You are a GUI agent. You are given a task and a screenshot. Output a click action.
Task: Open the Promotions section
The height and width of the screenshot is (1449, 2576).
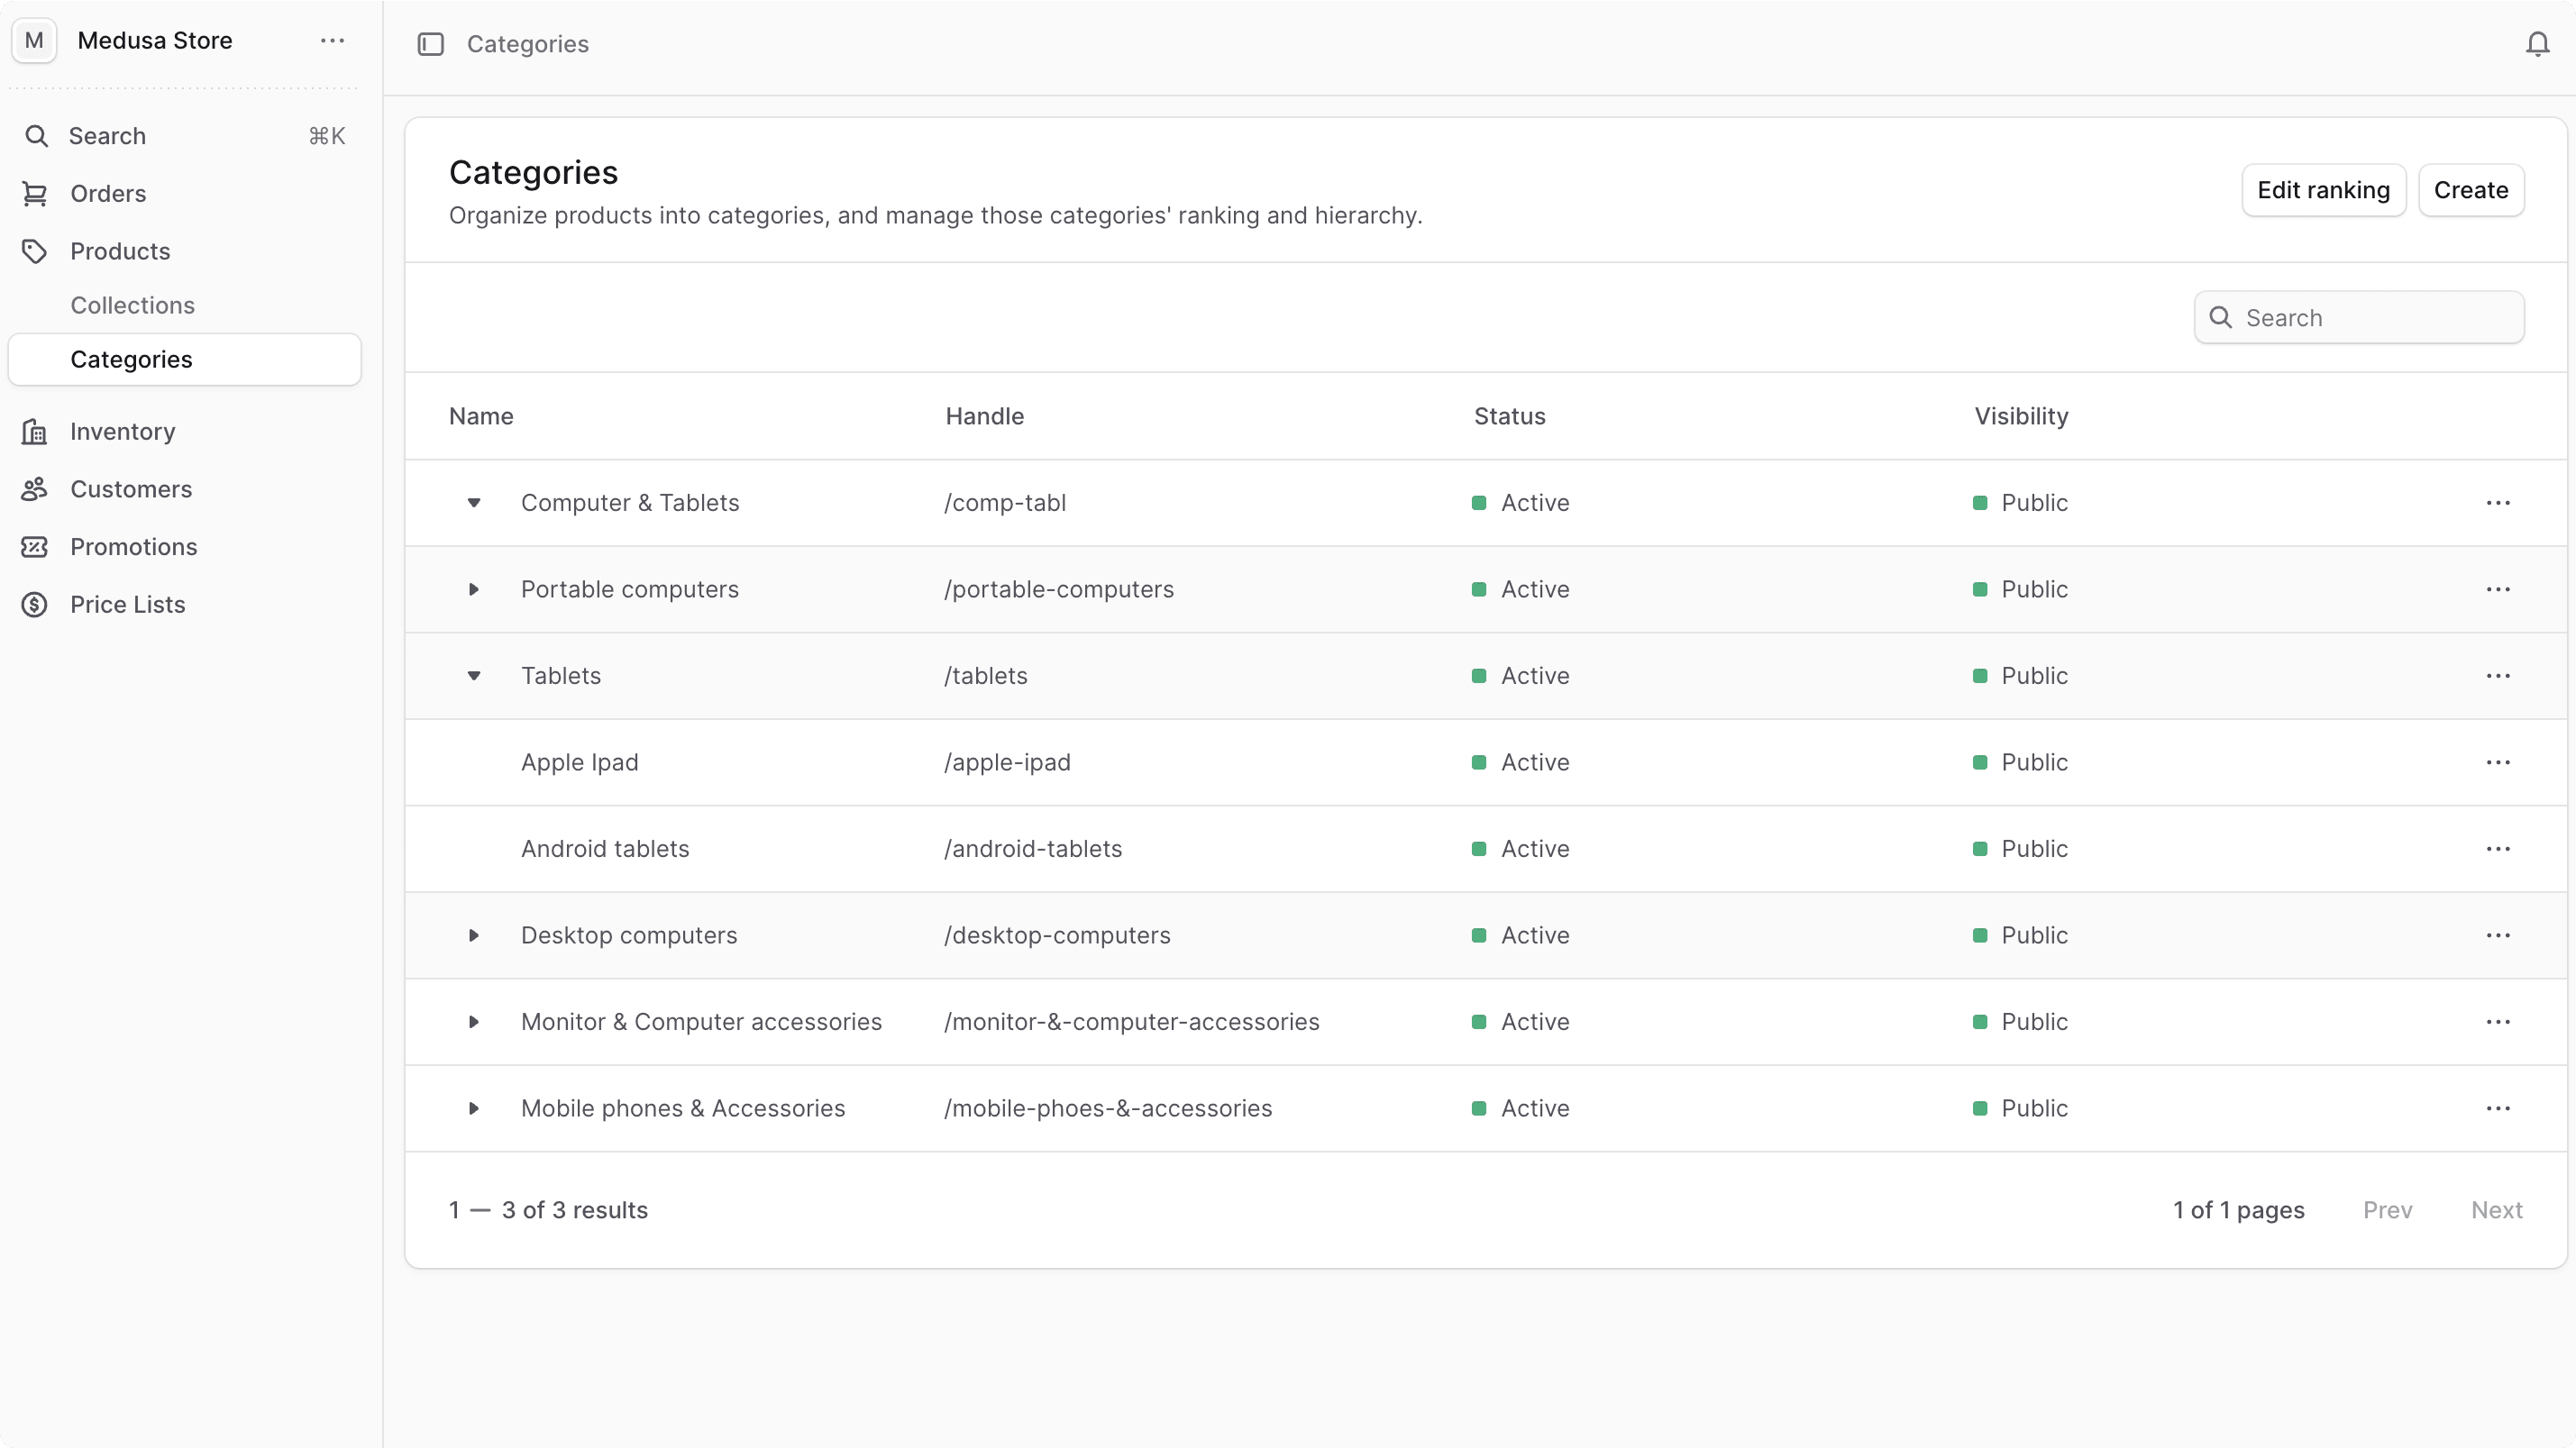134,546
